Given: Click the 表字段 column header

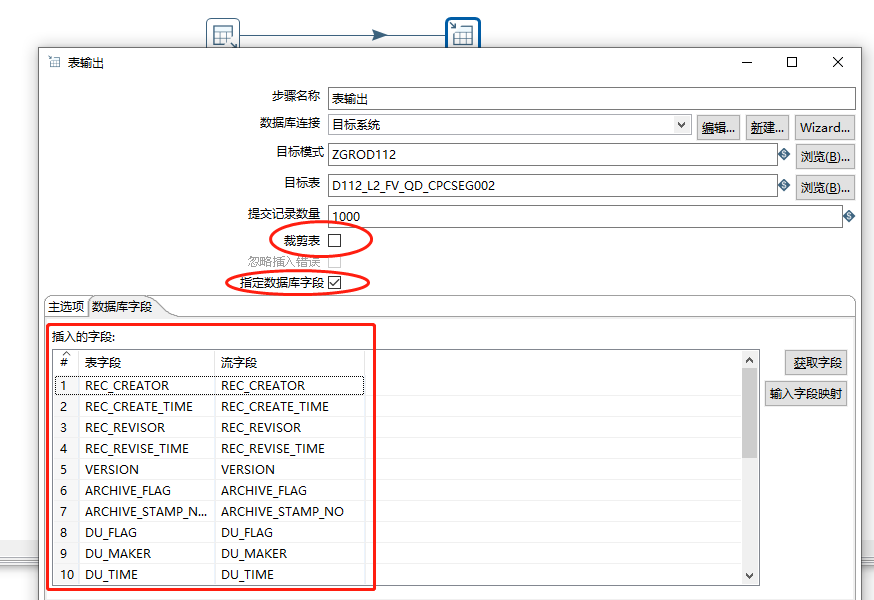Looking at the screenshot, I should pos(147,362).
